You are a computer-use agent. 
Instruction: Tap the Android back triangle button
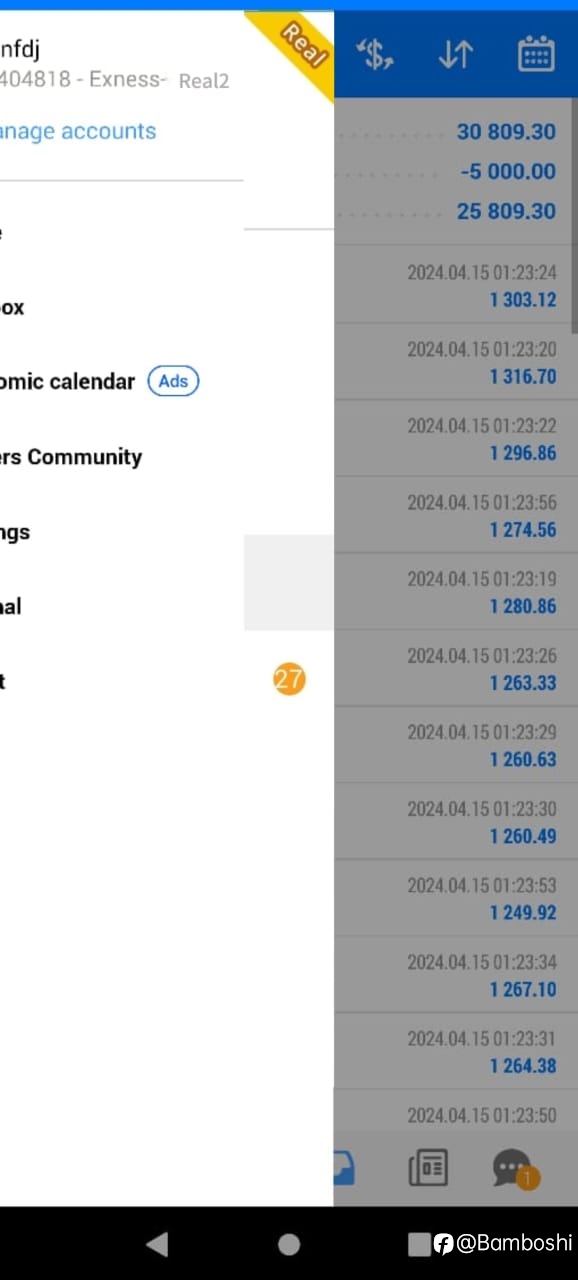157,1243
